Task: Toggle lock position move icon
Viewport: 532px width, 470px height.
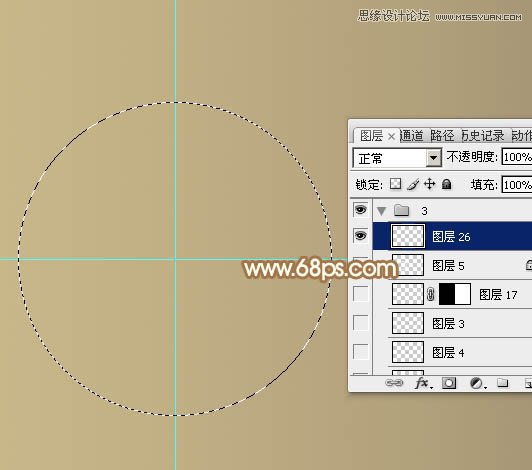Action: click(430, 184)
